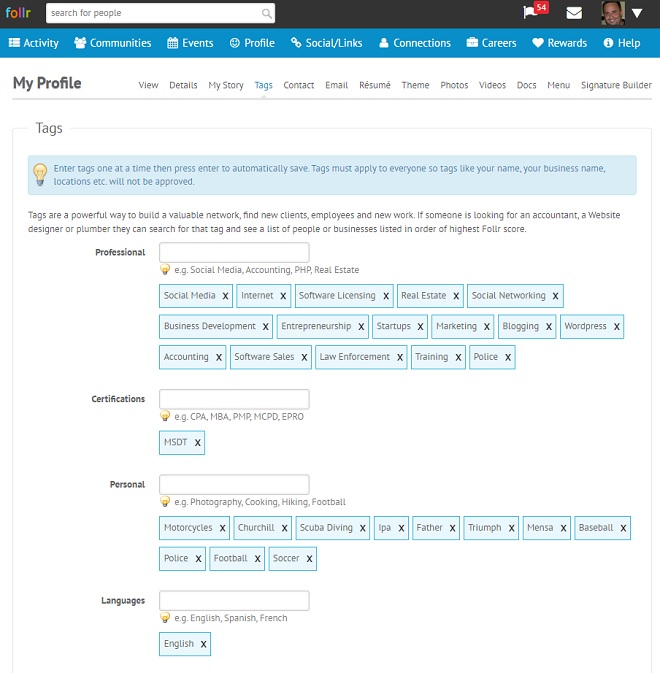Remove the Social Networking tag

pos(556,296)
